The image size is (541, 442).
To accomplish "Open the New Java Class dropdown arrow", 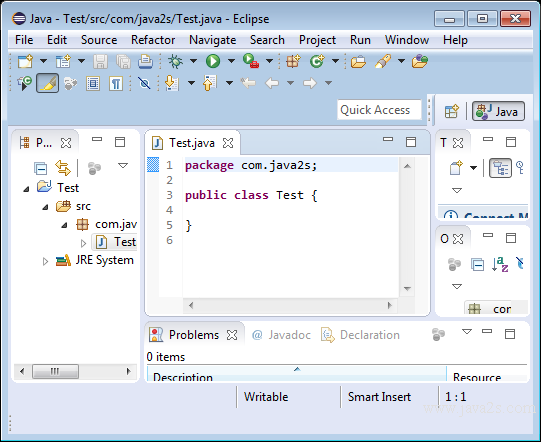I will (x=335, y=61).
